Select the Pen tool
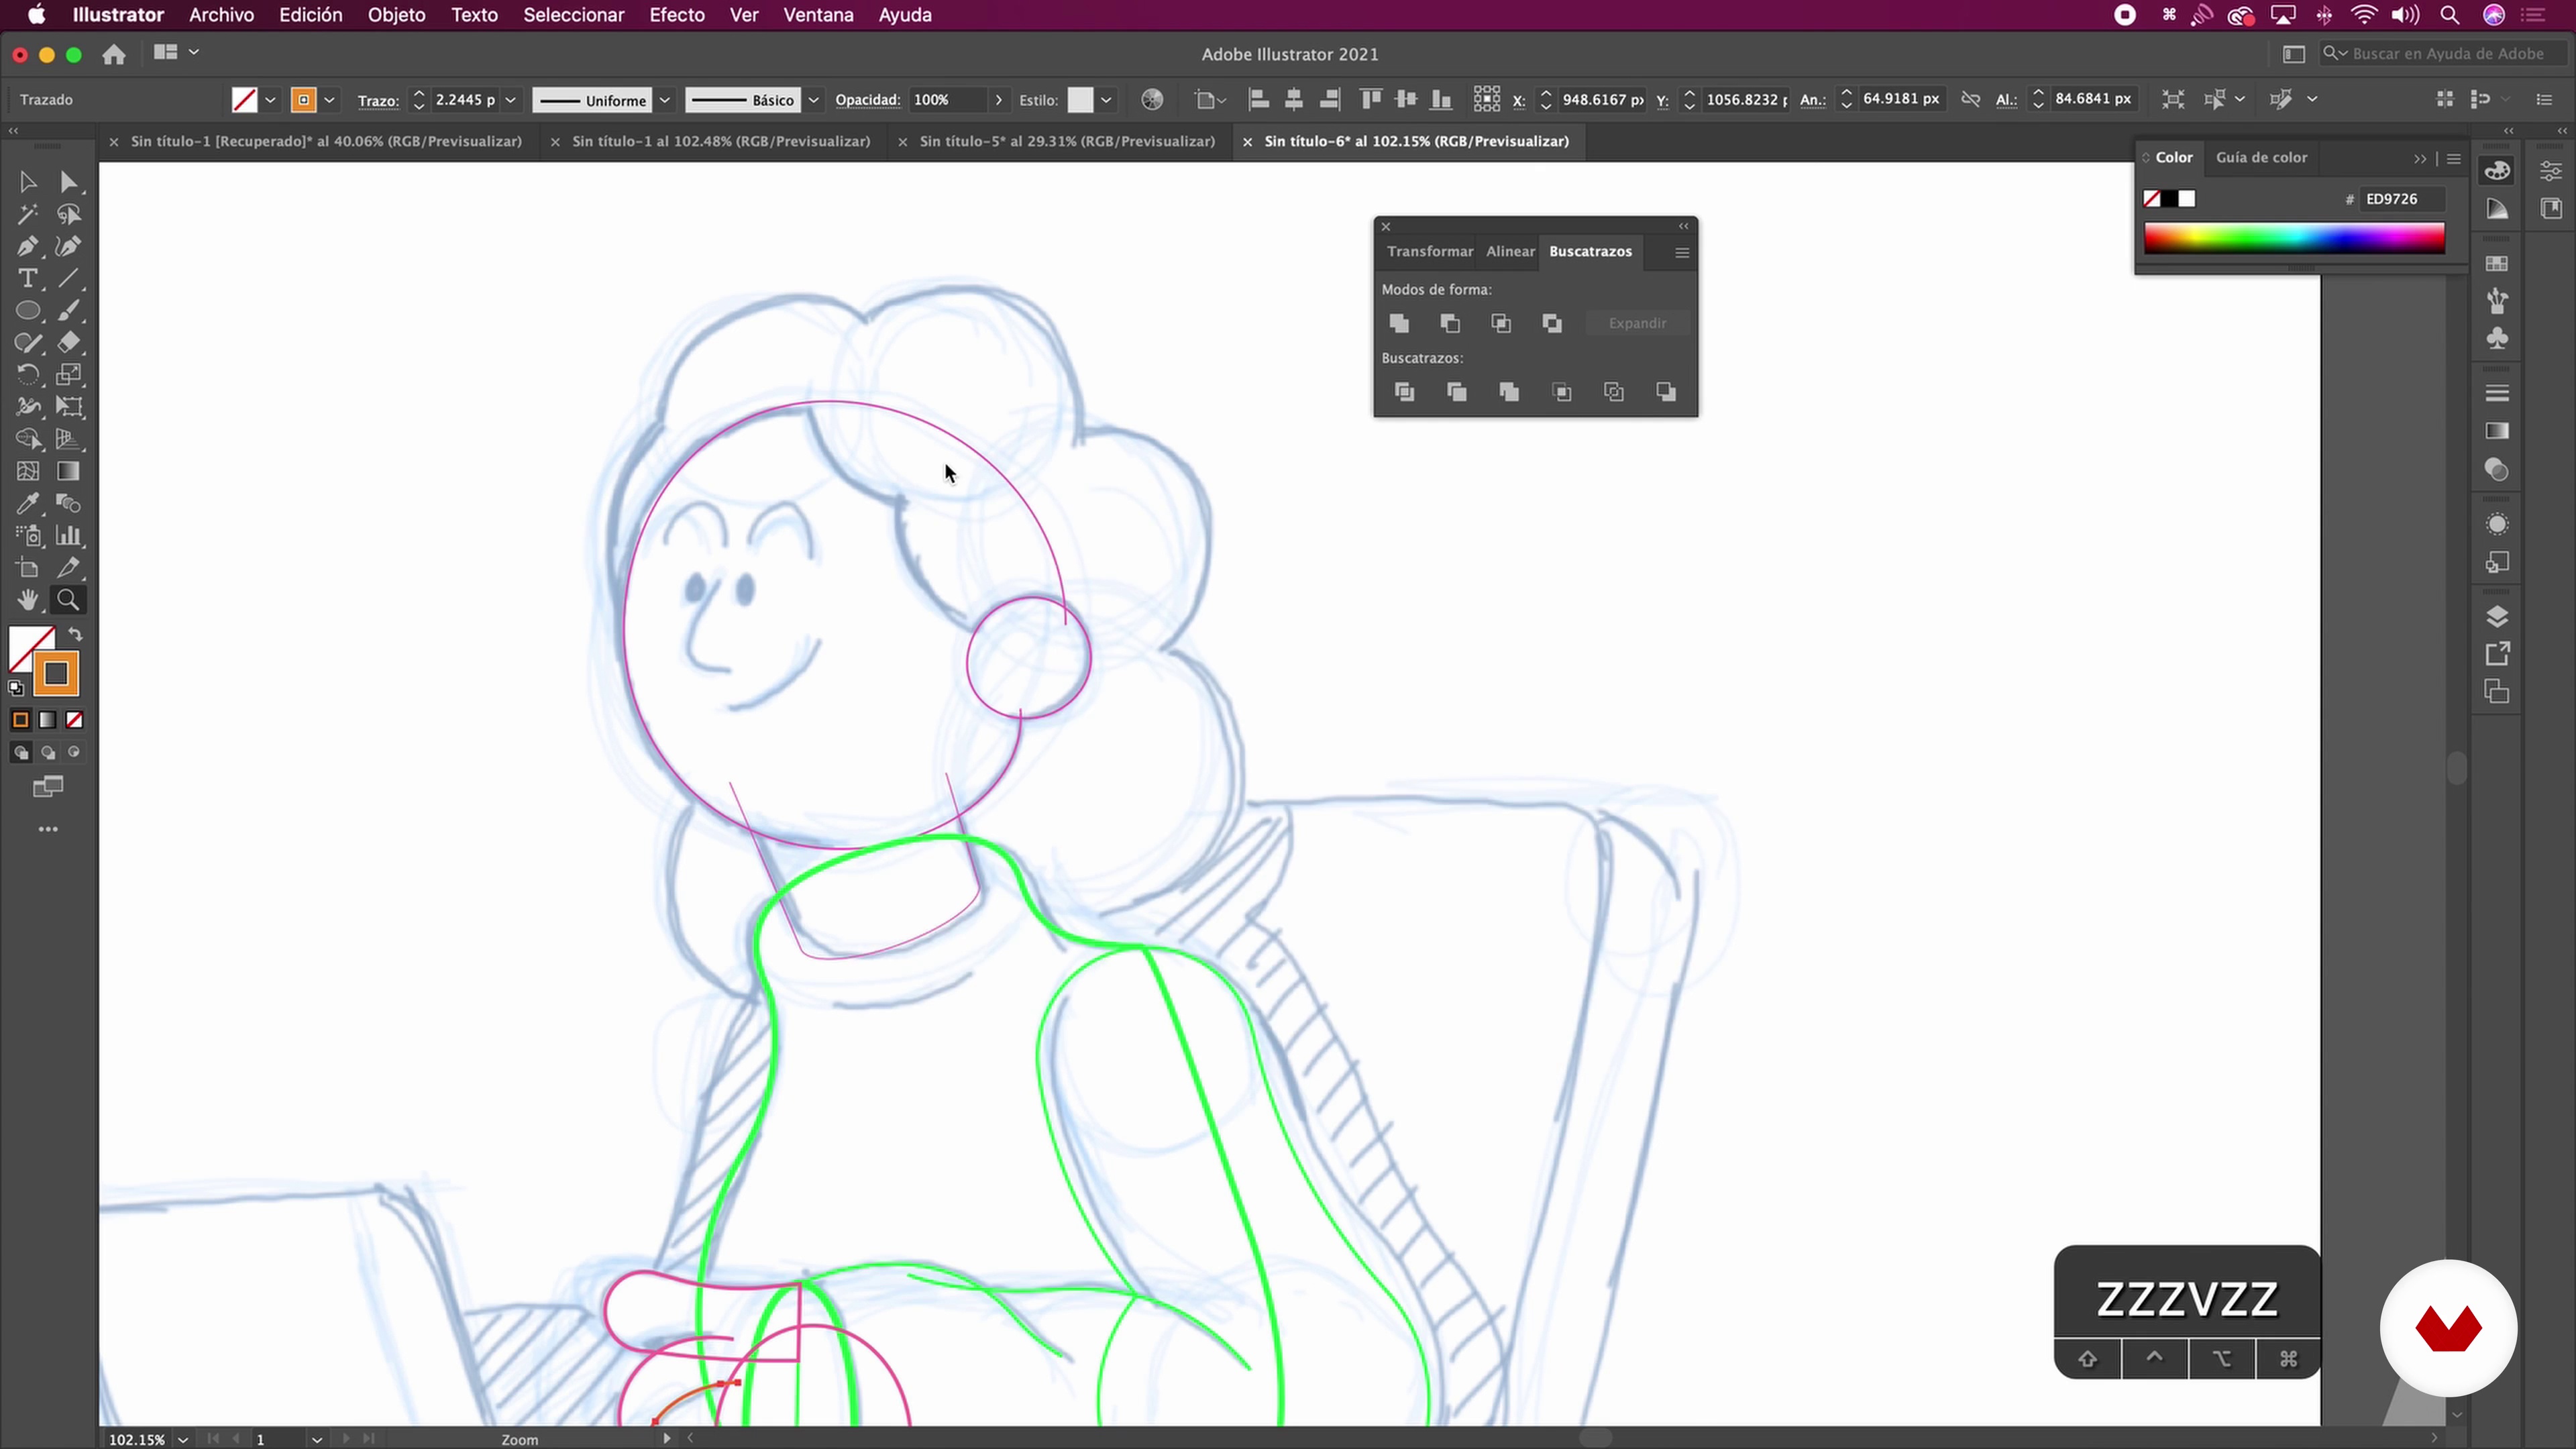Screen dimensions: 2576x1449 click(x=27, y=246)
